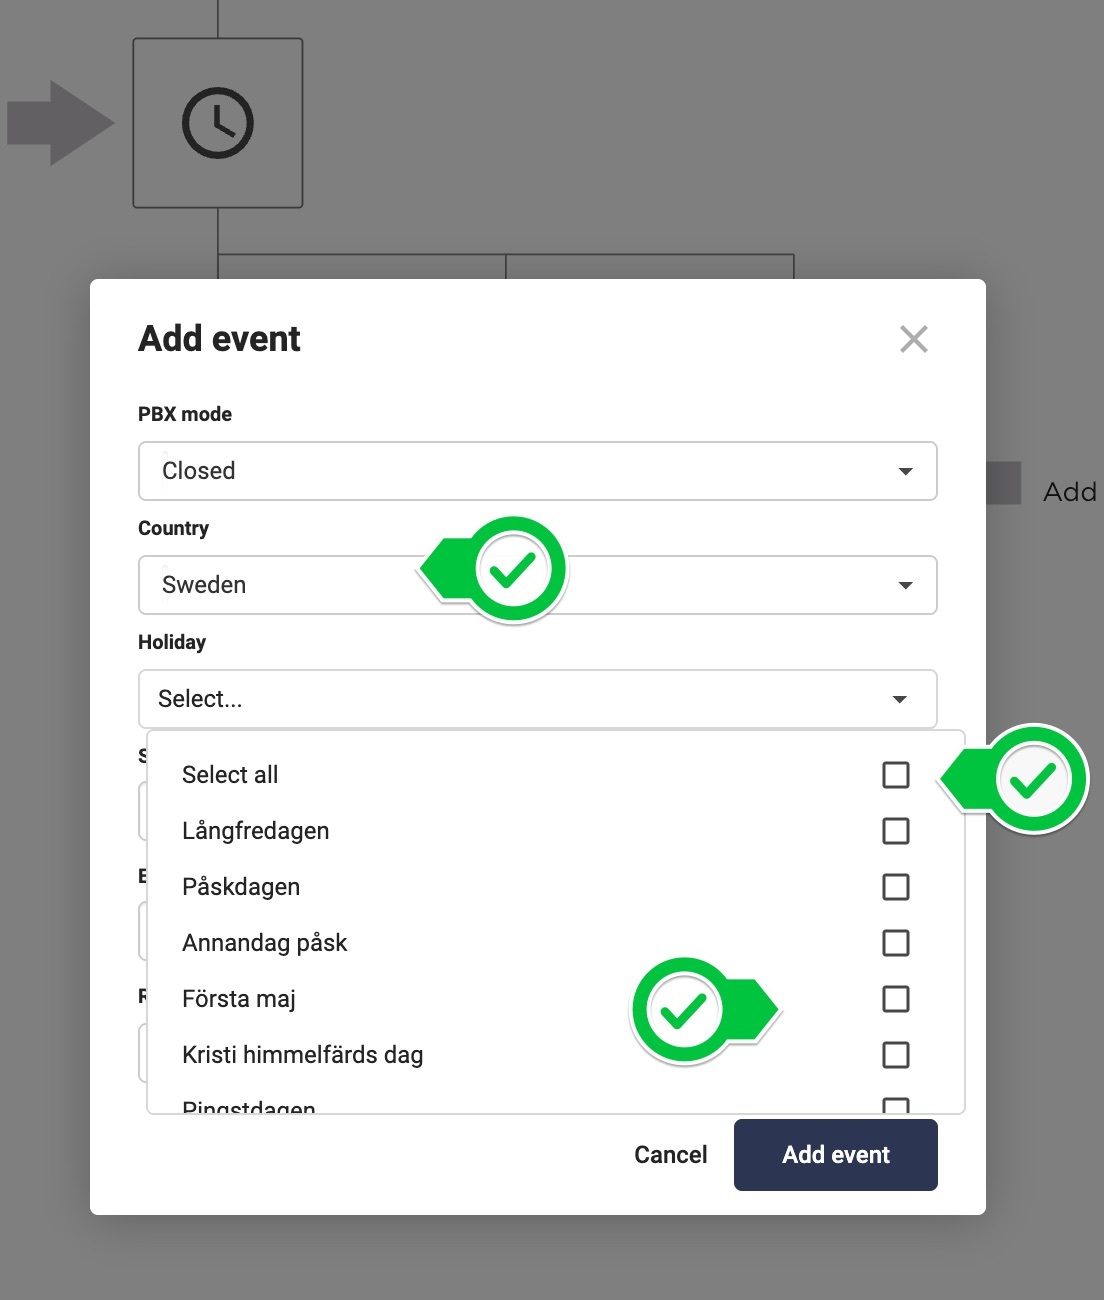1104x1300 pixels.
Task: Click Cancel to dismiss the dialog
Action: [x=670, y=1155]
